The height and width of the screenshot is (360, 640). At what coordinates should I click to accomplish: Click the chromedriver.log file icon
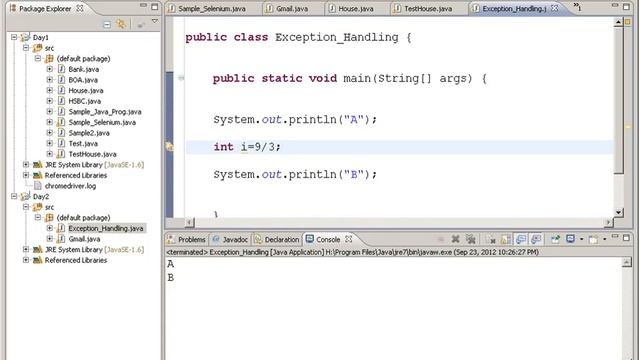tap(38, 186)
